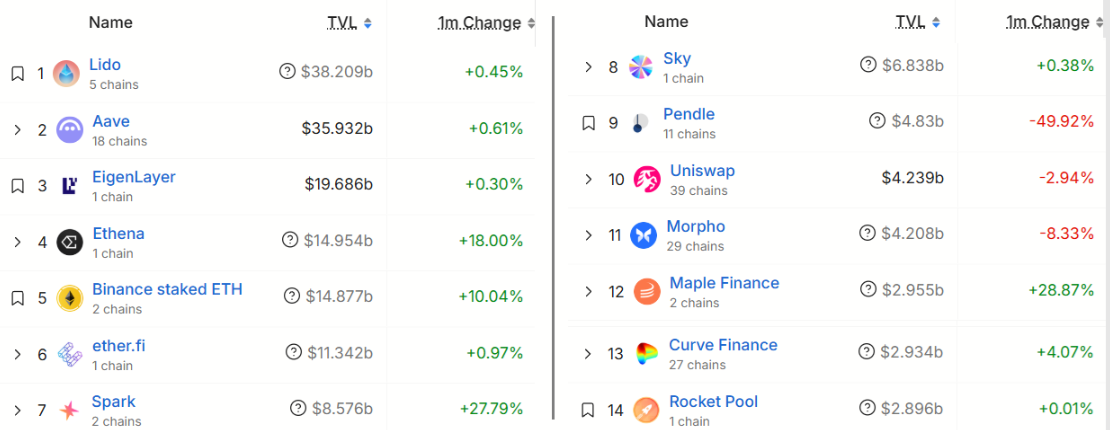Image resolution: width=1110 pixels, height=430 pixels.
Task: Click the left table Name column header
Action: [x=110, y=22]
